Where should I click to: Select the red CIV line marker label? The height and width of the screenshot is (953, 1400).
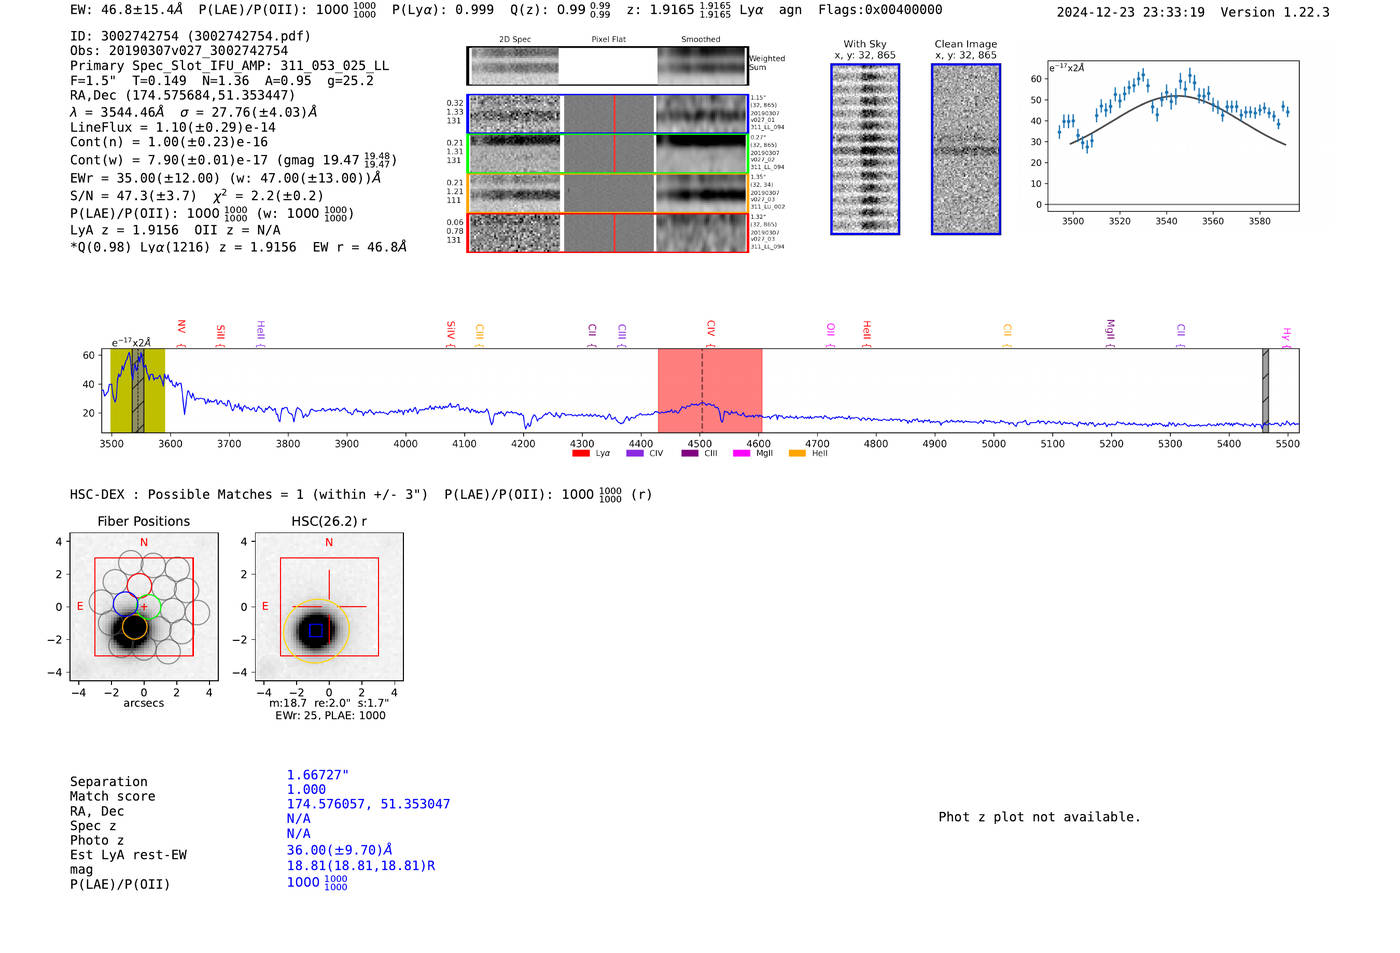711,333
